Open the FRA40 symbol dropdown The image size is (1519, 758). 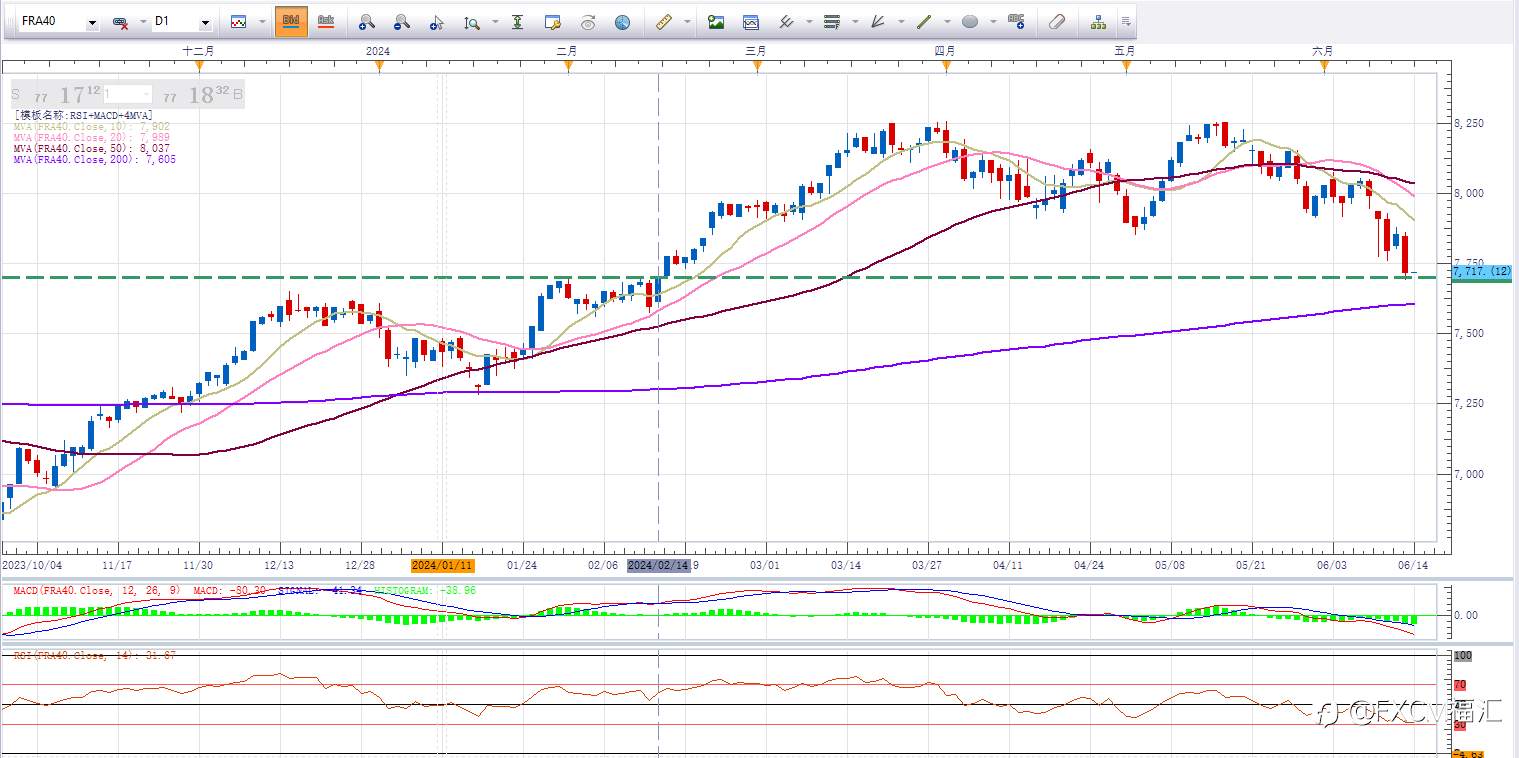tap(92, 22)
